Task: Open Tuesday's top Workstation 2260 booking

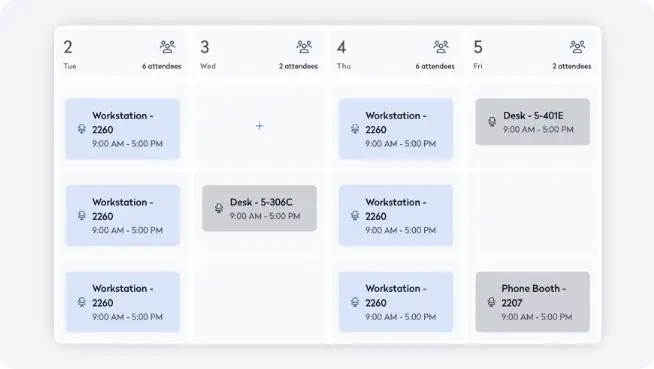Action: 123,129
